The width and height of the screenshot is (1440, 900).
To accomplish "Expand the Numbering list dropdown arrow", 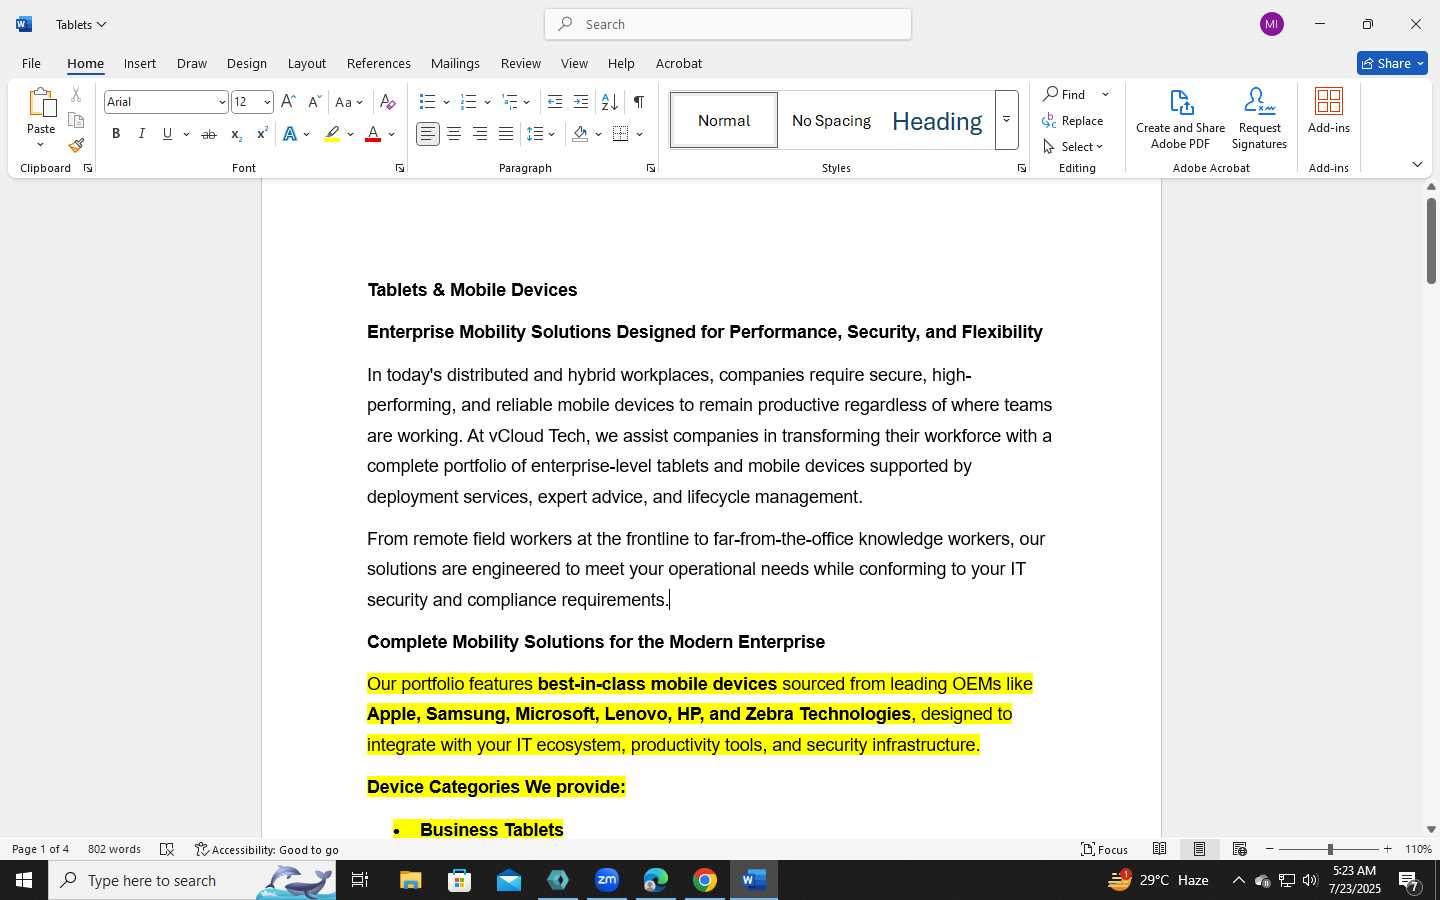I will (487, 102).
